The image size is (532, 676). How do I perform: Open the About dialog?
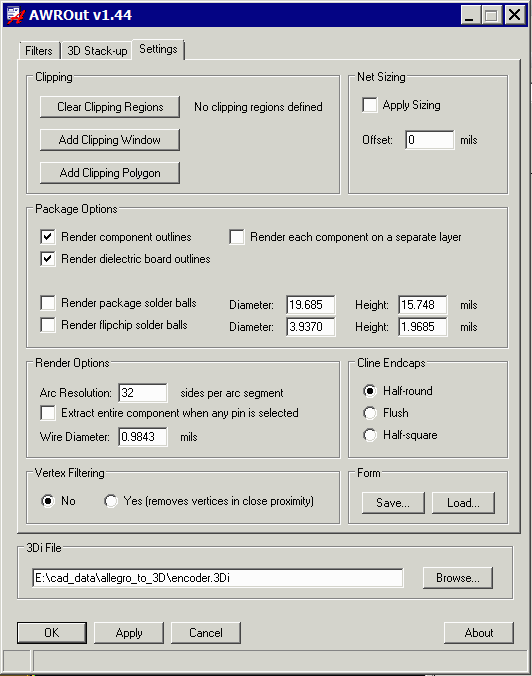[x=479, y=632]
